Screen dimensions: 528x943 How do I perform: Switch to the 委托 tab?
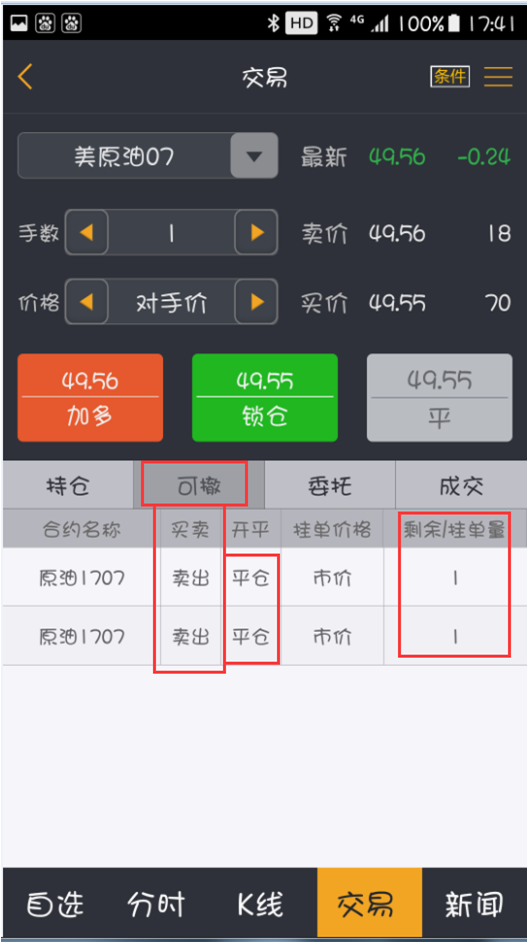tap(330, 485)
